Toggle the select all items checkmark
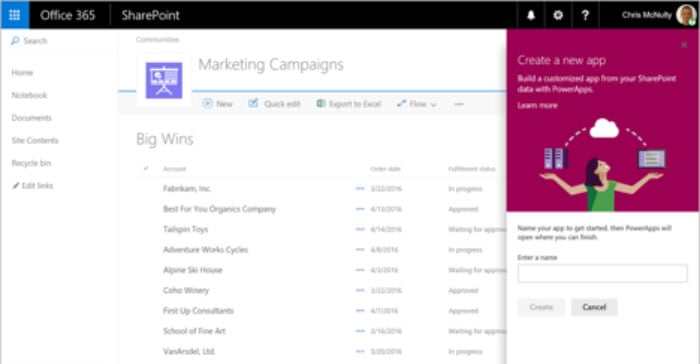The width and height of the screenshot is (700, 364). (x=146, y=168)
